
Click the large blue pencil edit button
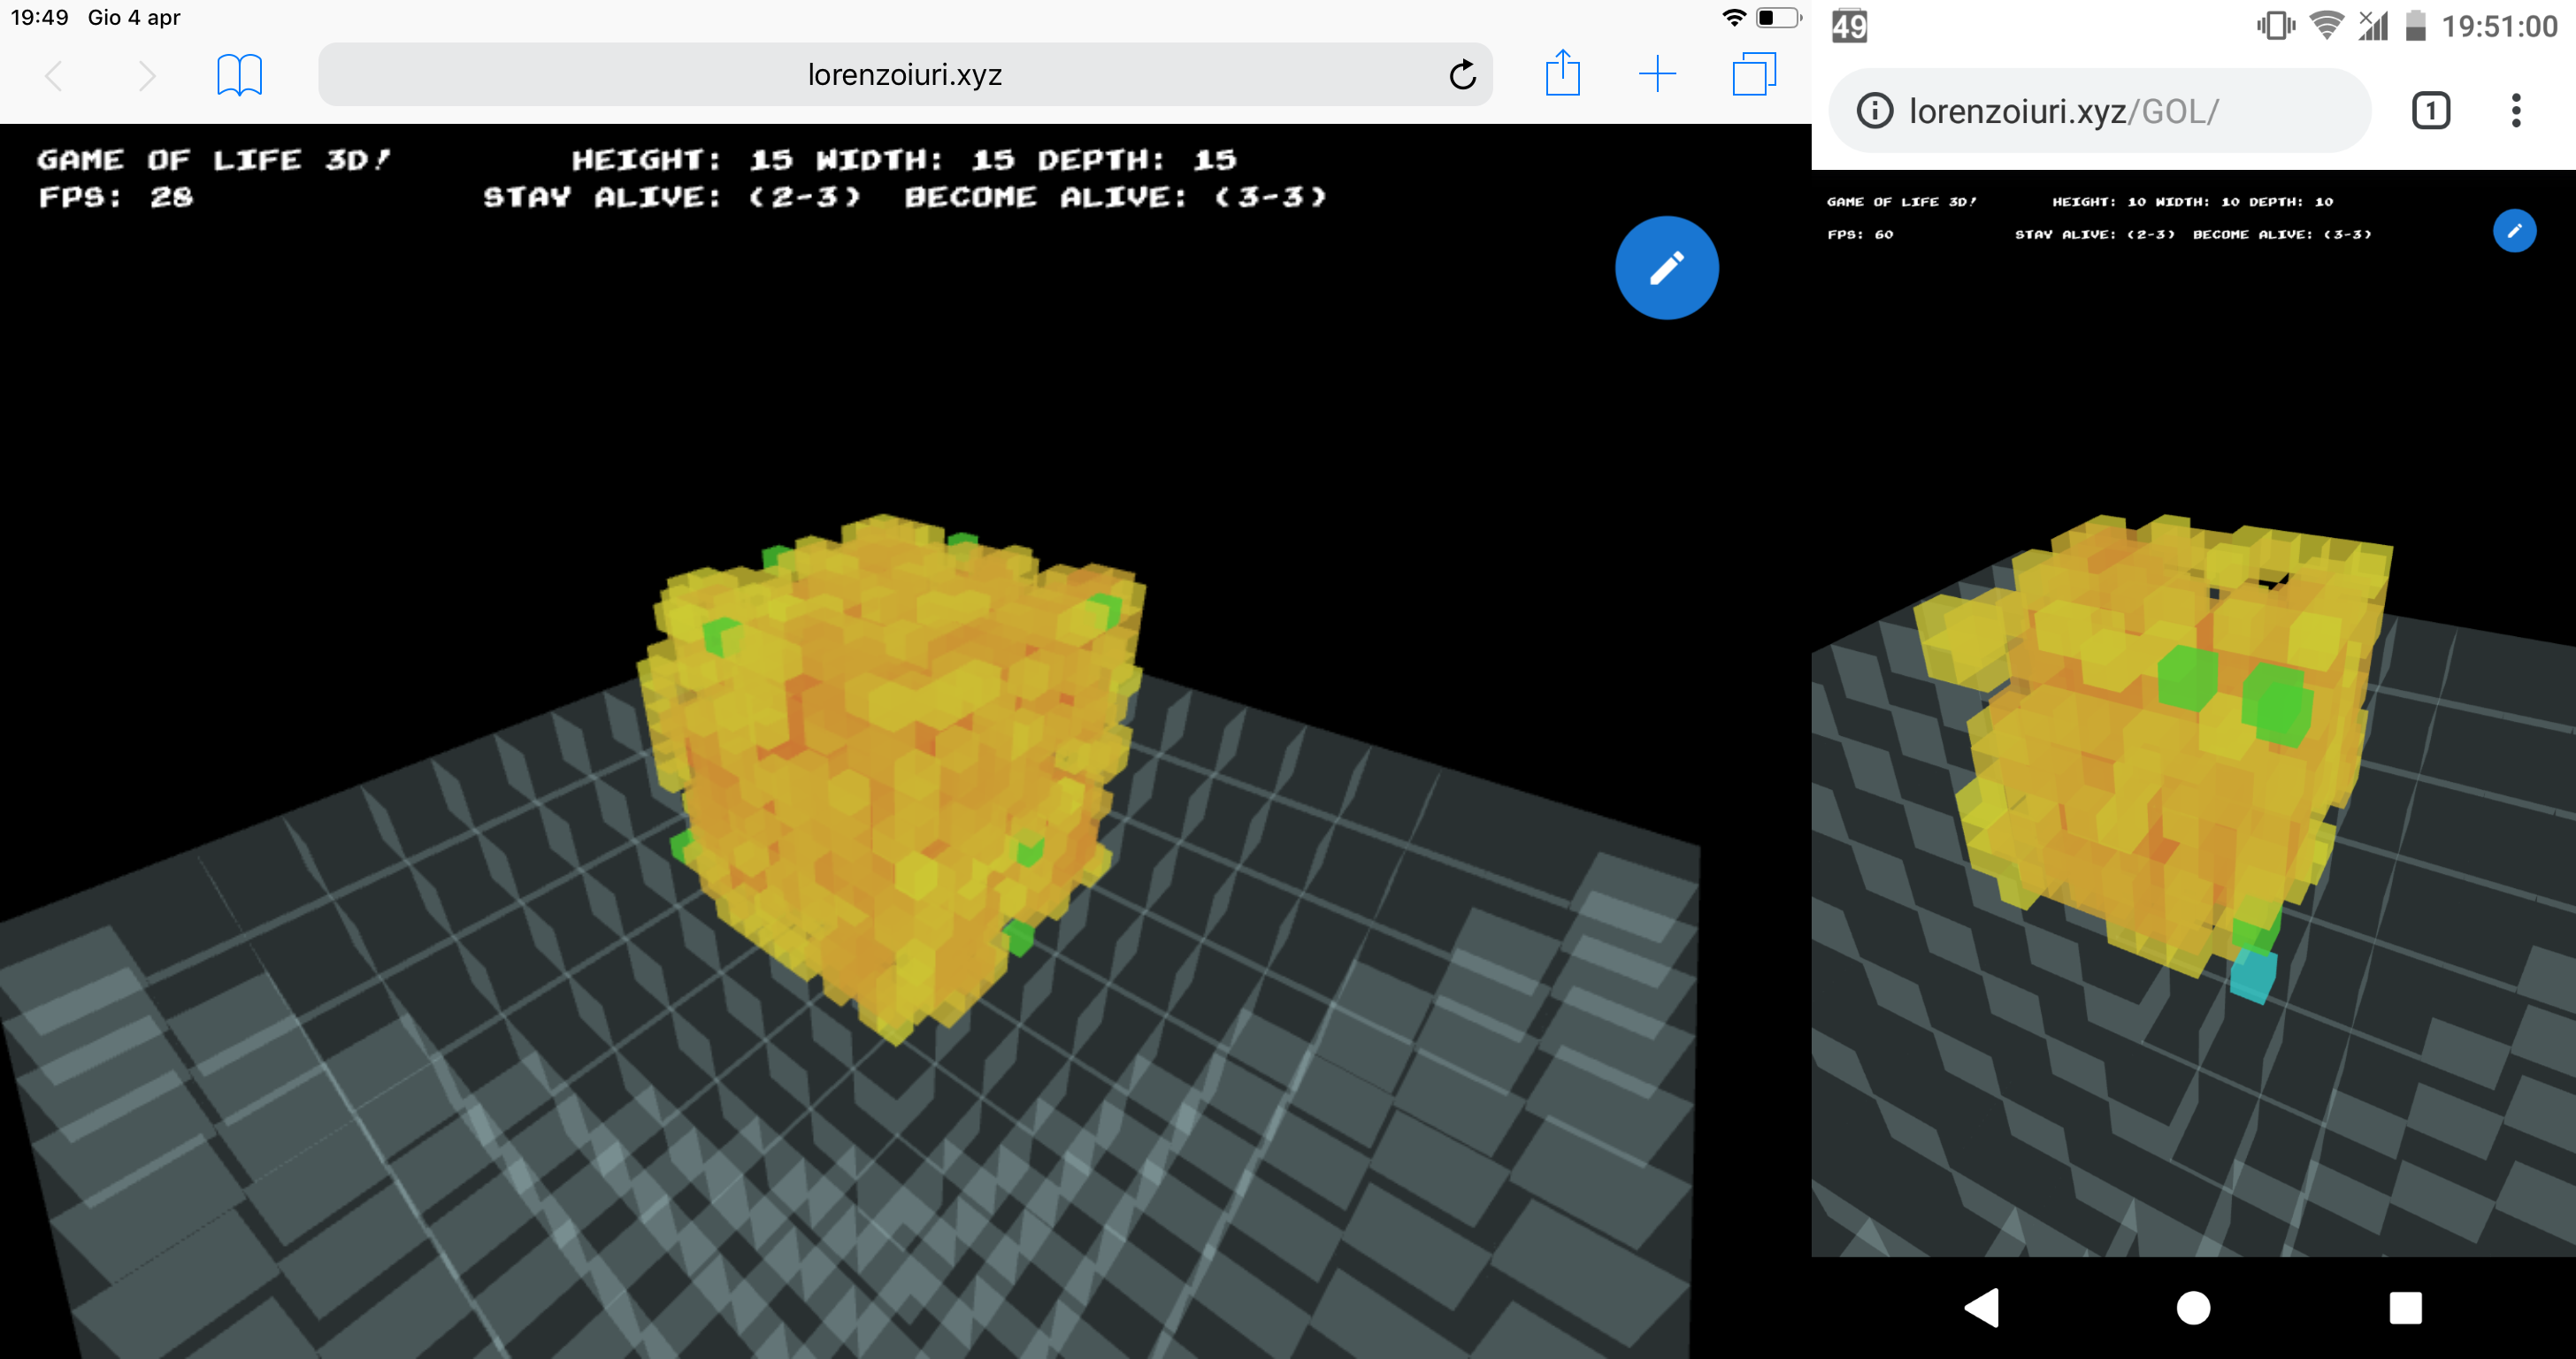[x=1666, y=268]
